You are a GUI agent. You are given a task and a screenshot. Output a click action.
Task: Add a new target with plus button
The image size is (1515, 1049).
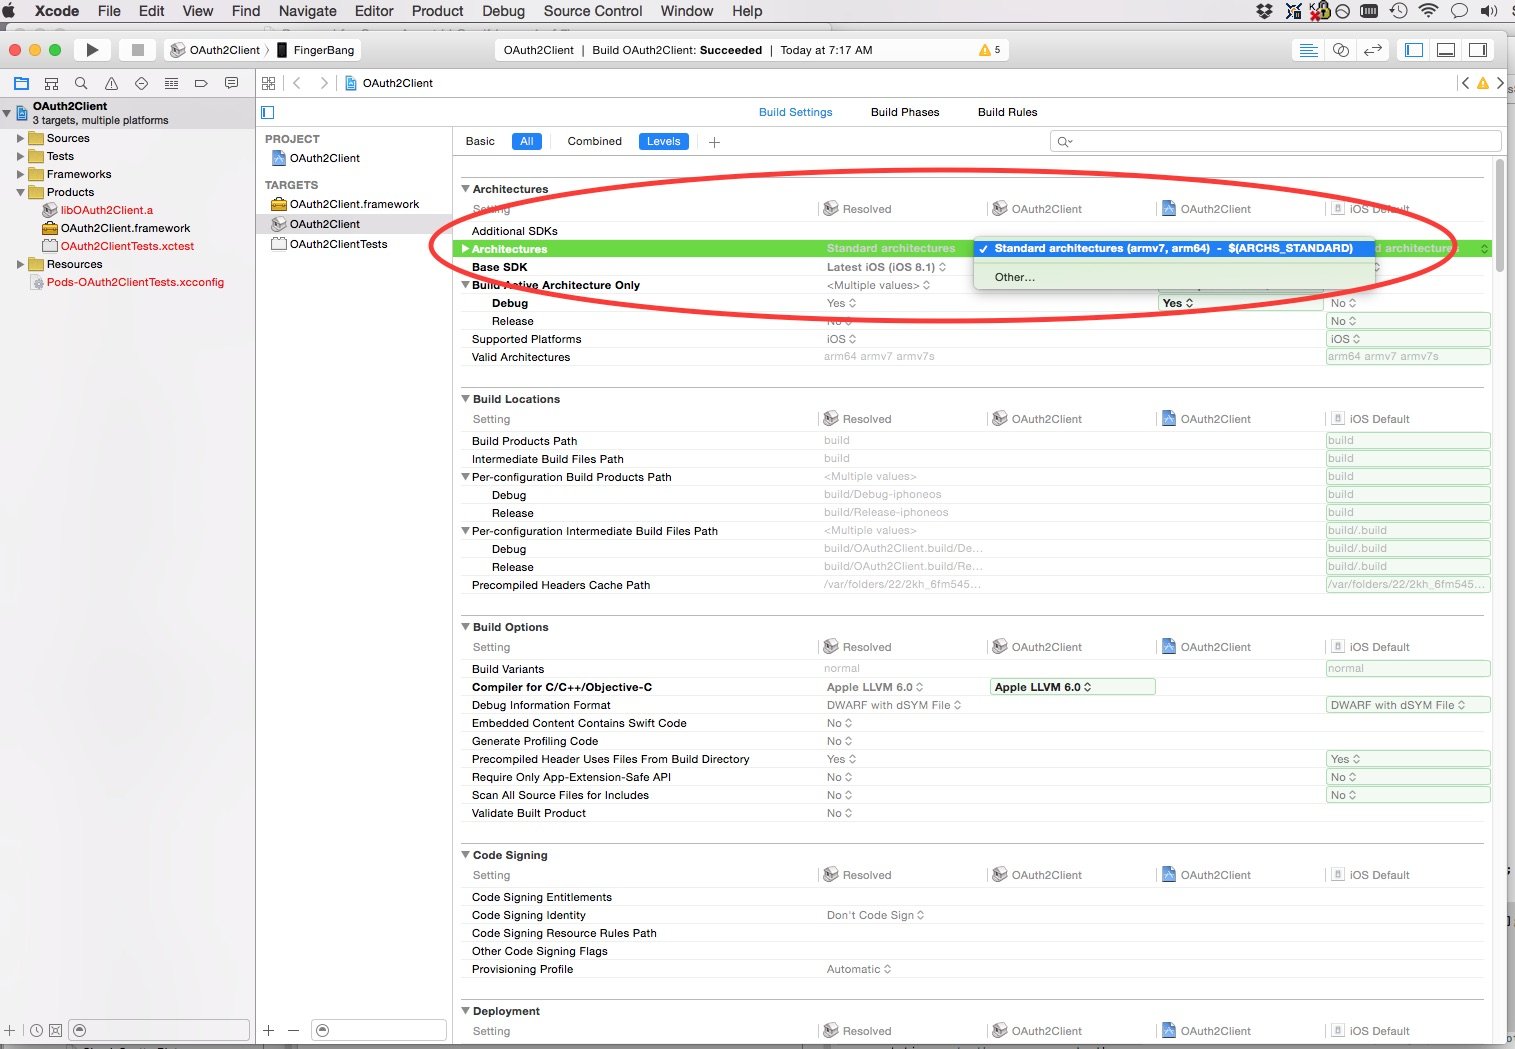point(268,1030)
